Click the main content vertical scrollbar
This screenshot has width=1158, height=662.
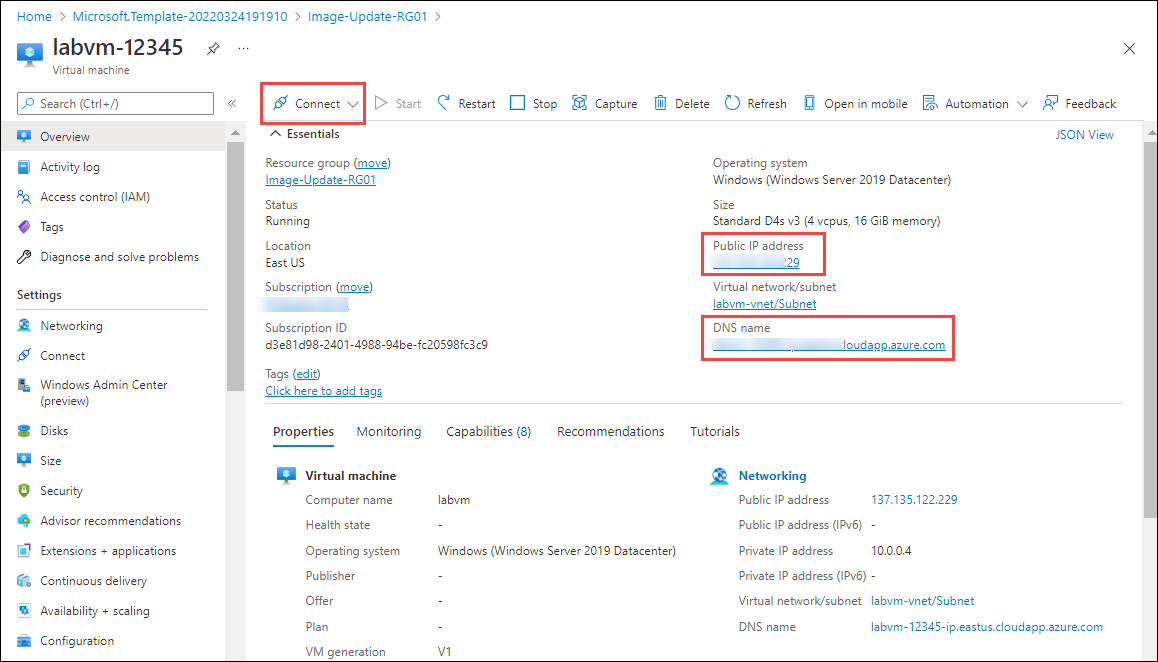click(x=1150, y=328)
